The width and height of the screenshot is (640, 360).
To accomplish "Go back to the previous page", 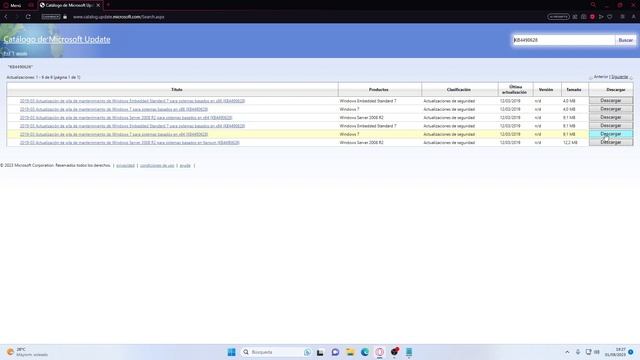I will tap(6, 17).
